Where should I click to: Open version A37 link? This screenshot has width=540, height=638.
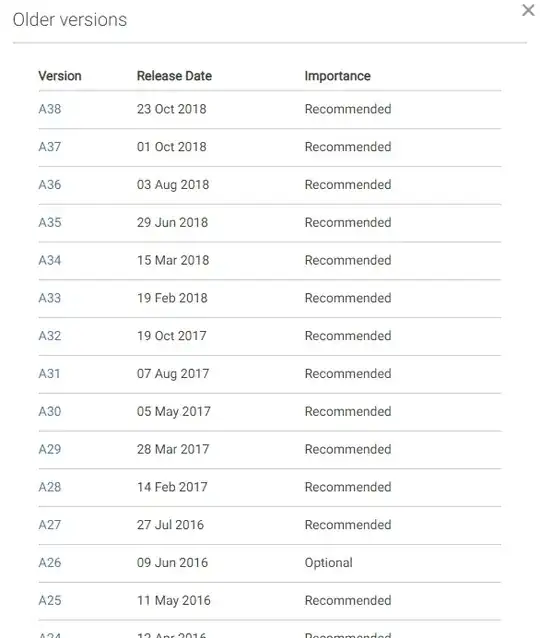tap(50, 147)
